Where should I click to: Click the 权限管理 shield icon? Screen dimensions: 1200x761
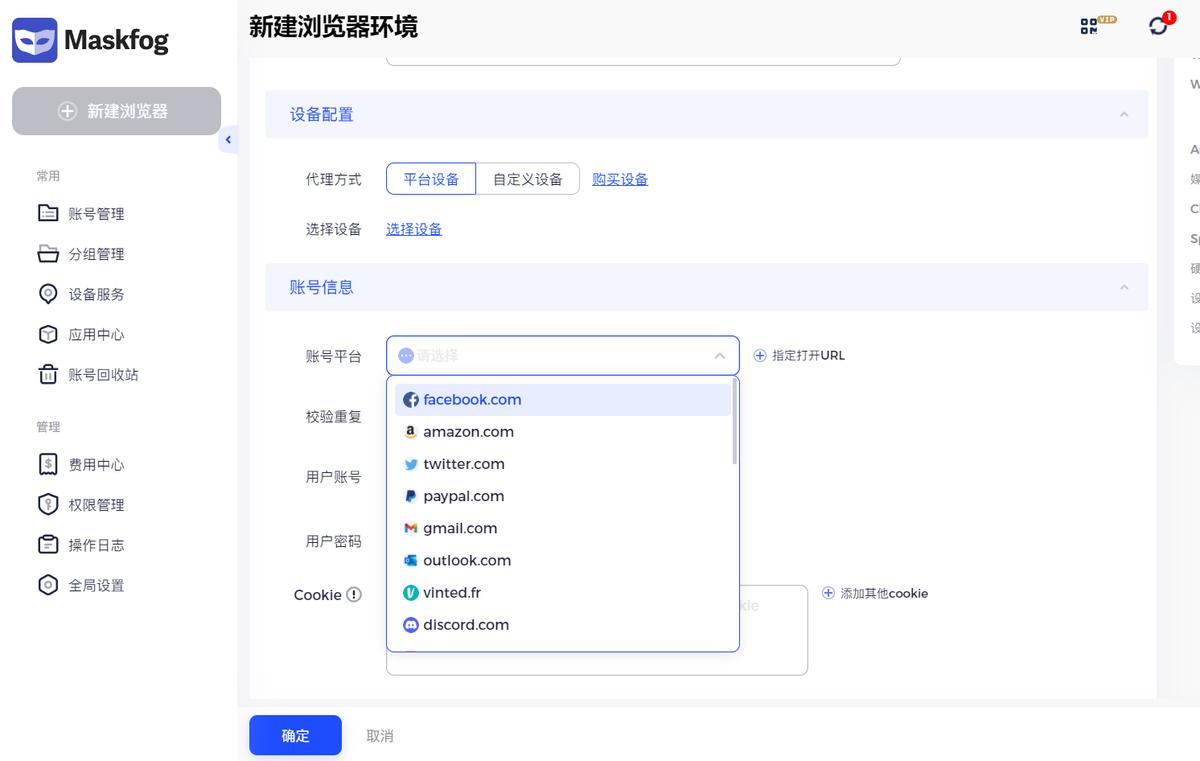click(48, 504)
